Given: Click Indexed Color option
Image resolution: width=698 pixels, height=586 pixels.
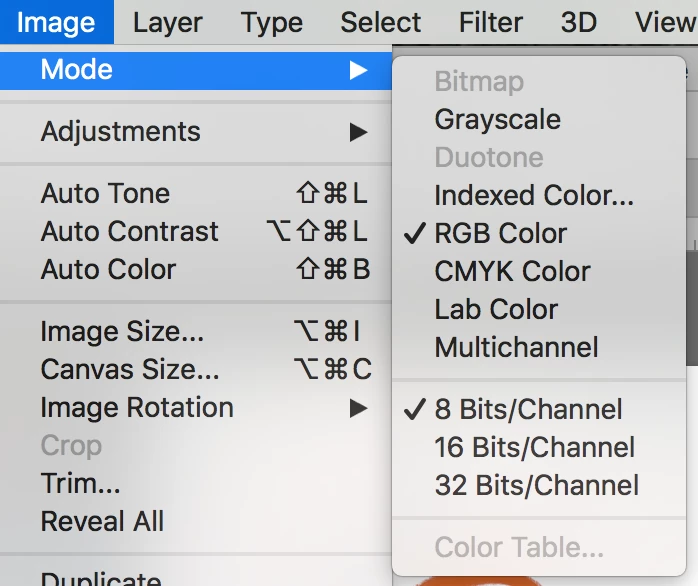Looking at the screenshot, I should (533, 196).
